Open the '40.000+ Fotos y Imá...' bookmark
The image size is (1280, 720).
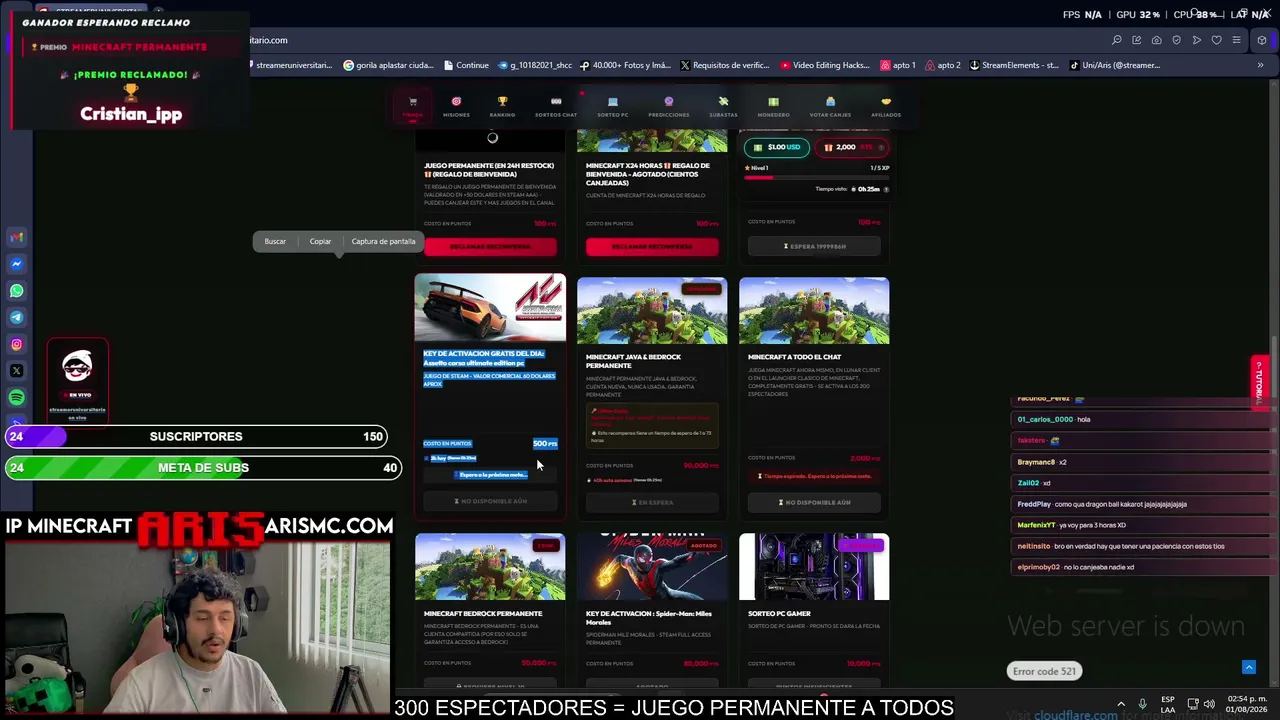(625, 65)
